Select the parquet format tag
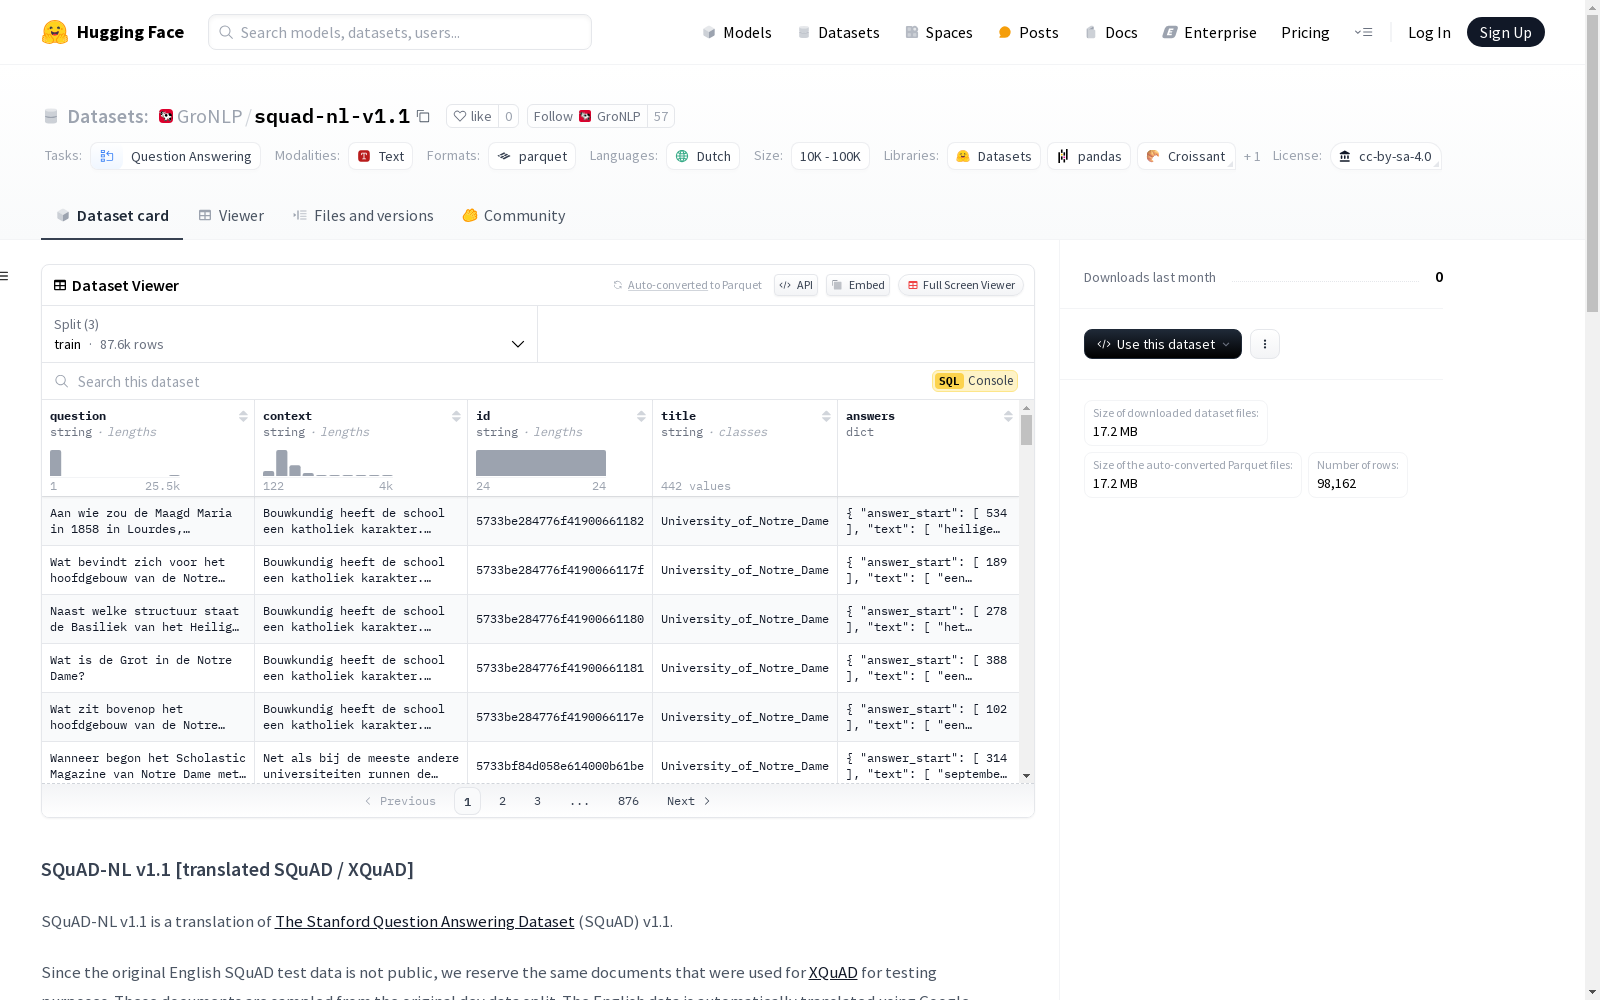Viewport: 1600px width, 1000px height. click(x=532, y=156)
